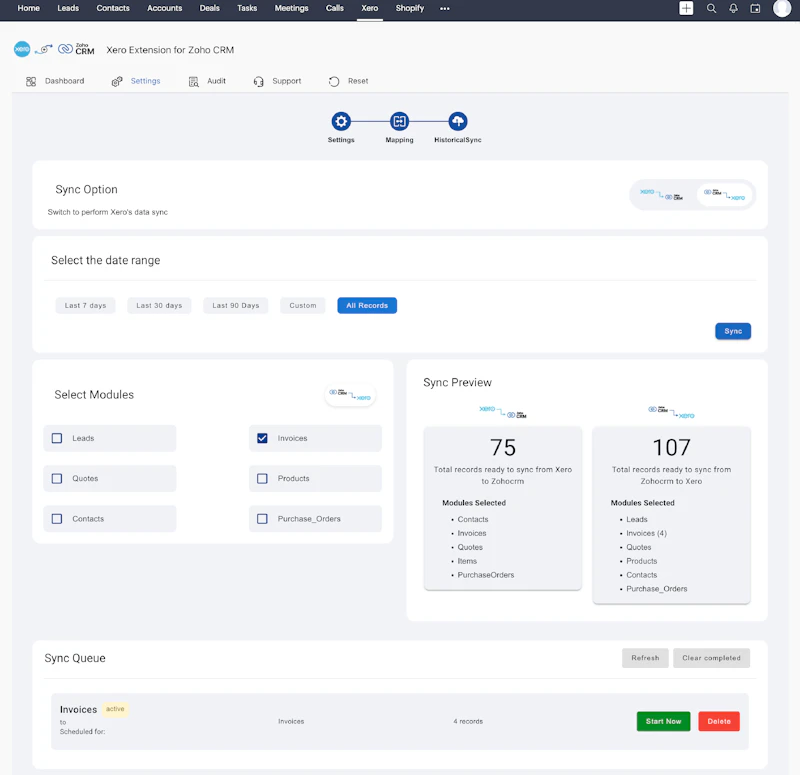The width and height of the screenshot is (800, 775).
Task: Click the Support headset icon
Action: coord(259,81)
